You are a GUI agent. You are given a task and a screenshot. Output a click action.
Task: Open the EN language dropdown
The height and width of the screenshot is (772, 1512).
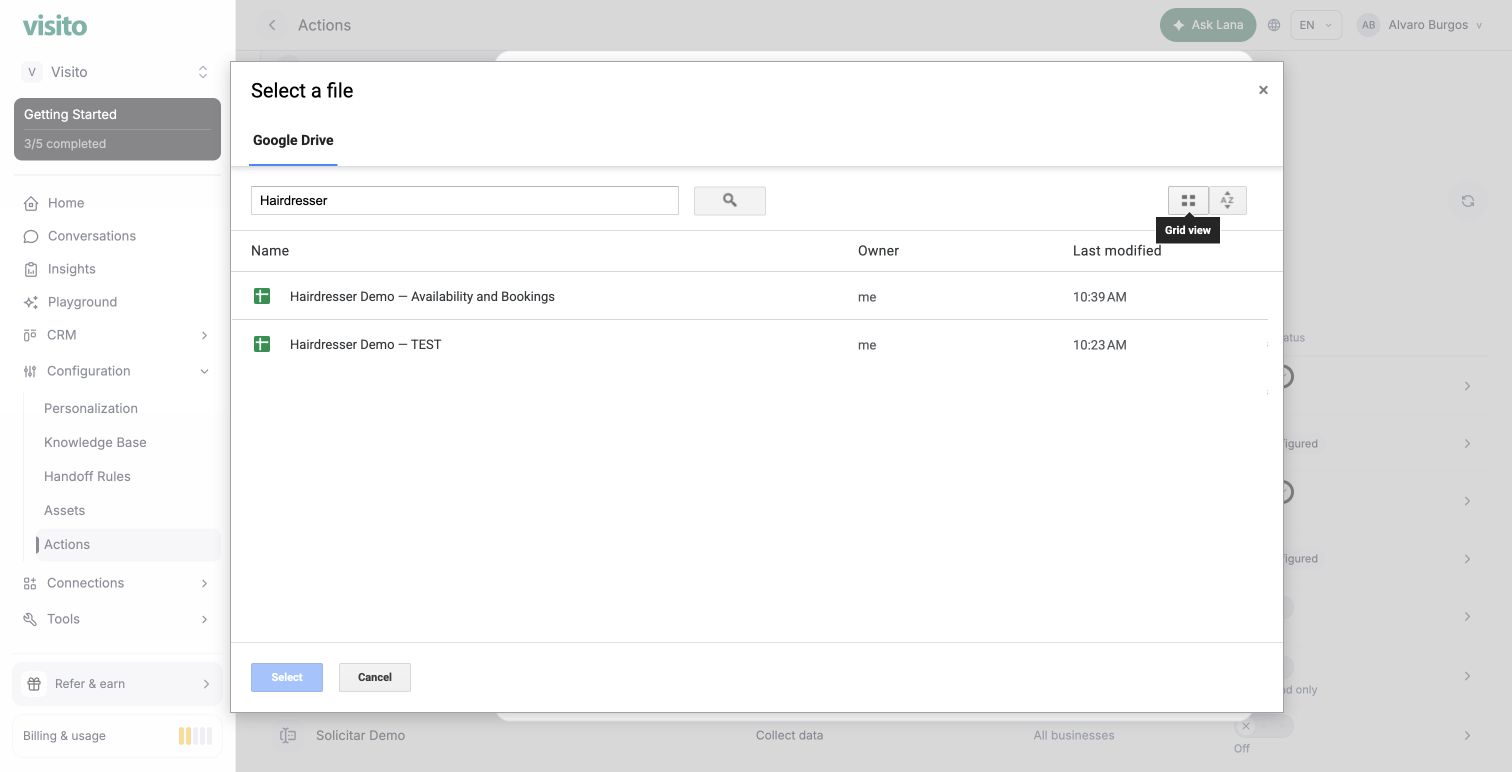point(1316,25)
